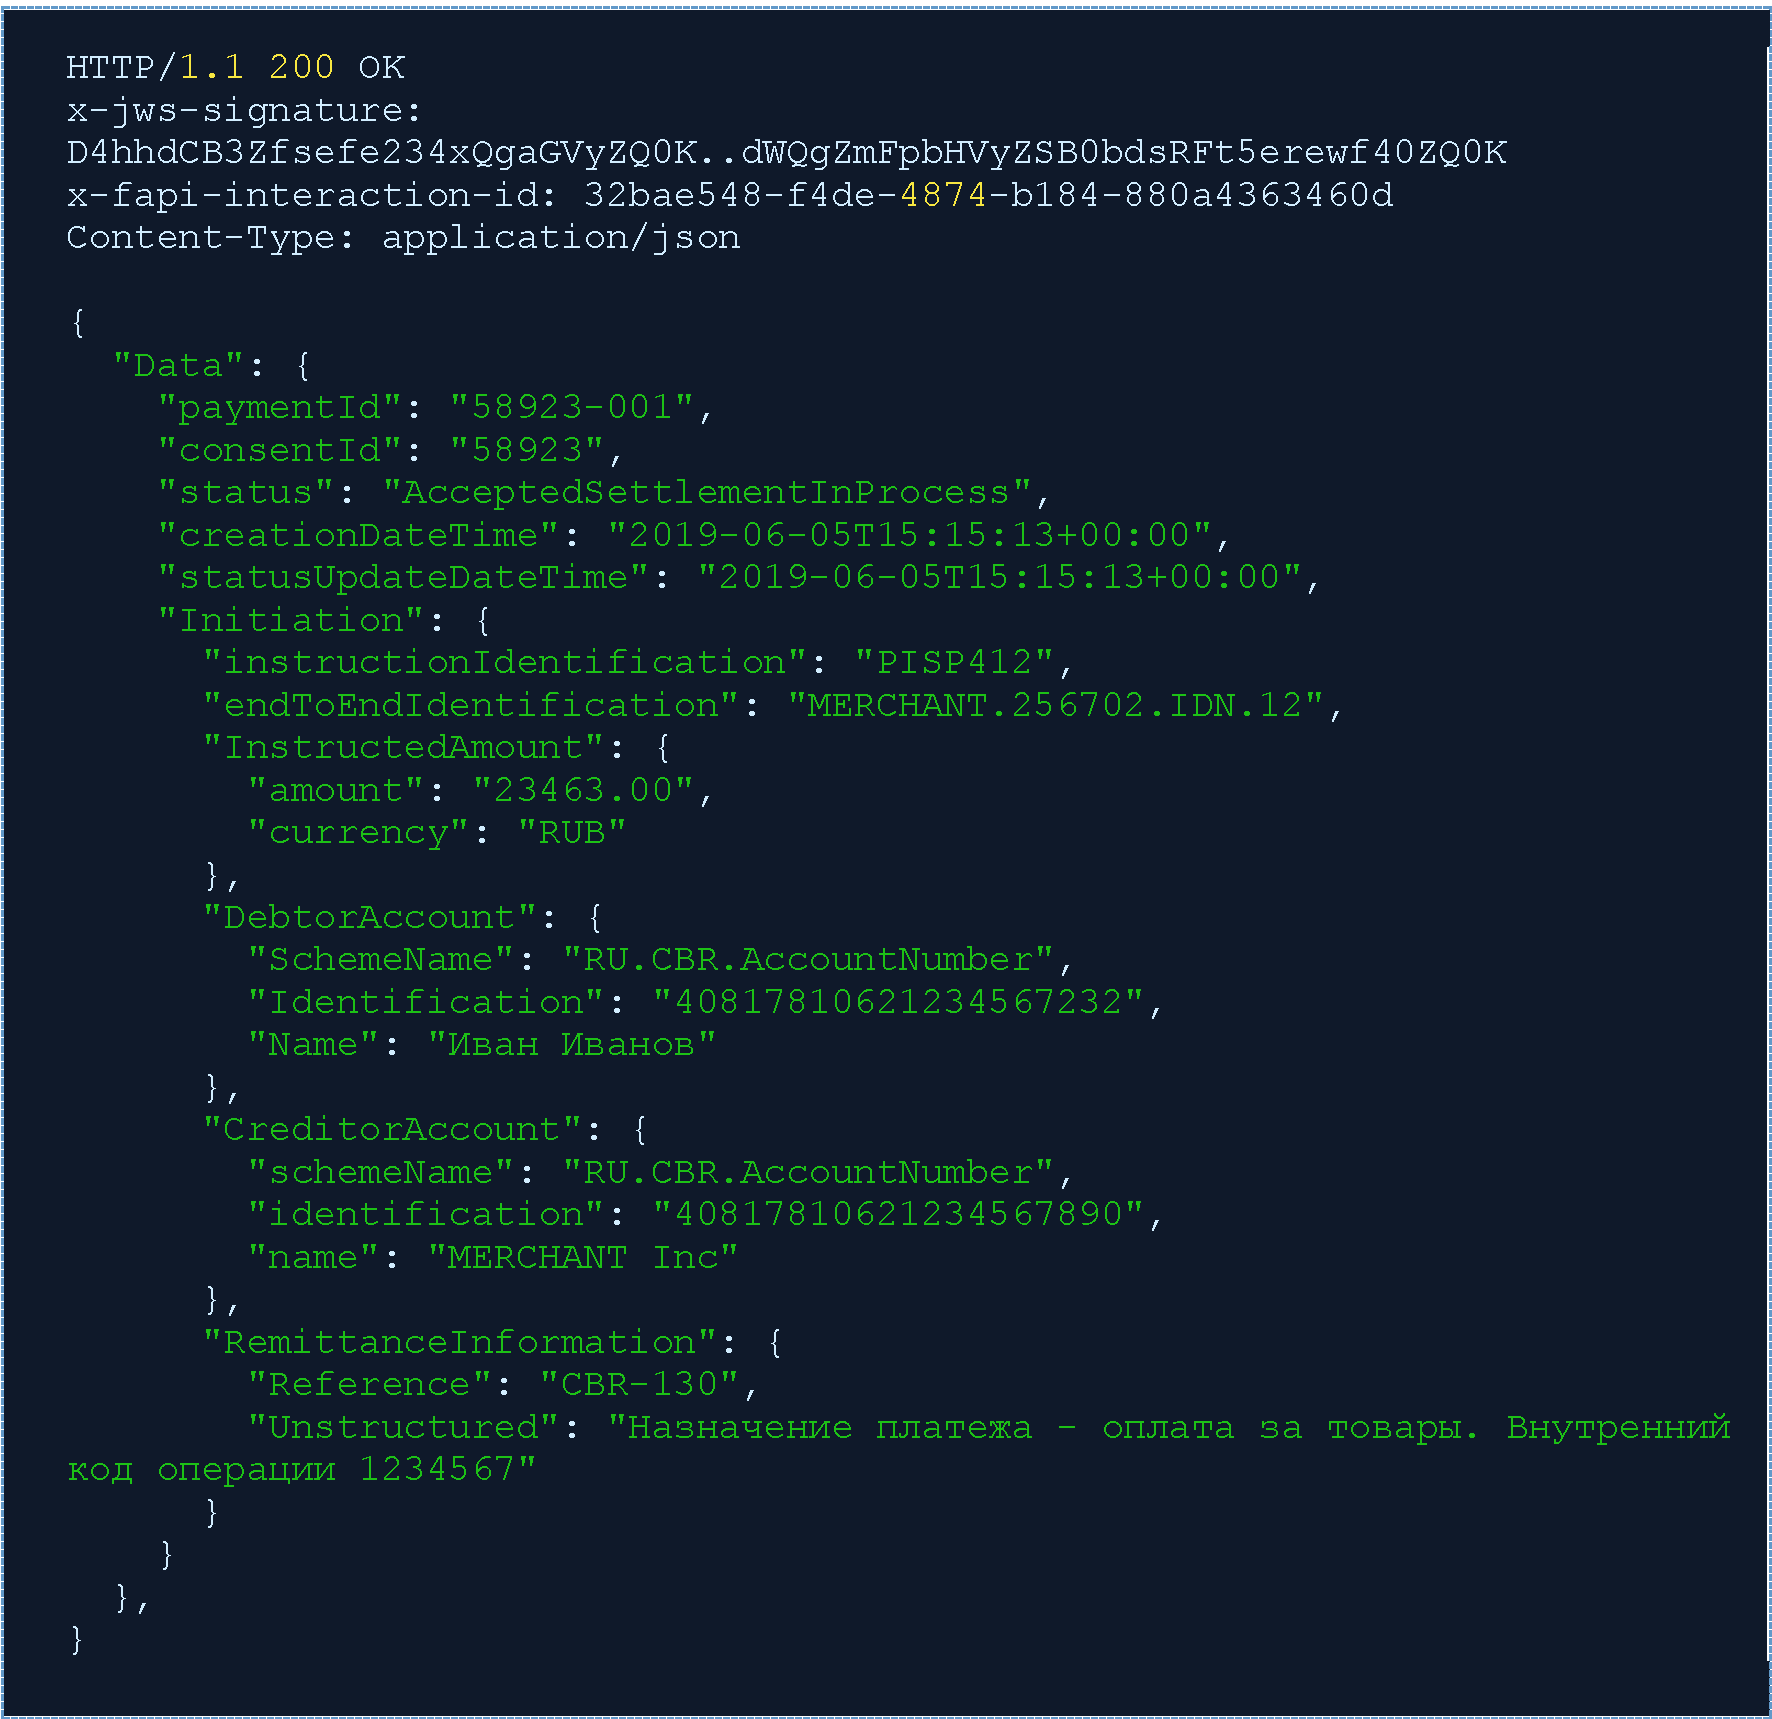Screen dimensions: 1772x1719
Task: Click the "statusUpdateDateTime" key
Action: [x=403, y=577]
